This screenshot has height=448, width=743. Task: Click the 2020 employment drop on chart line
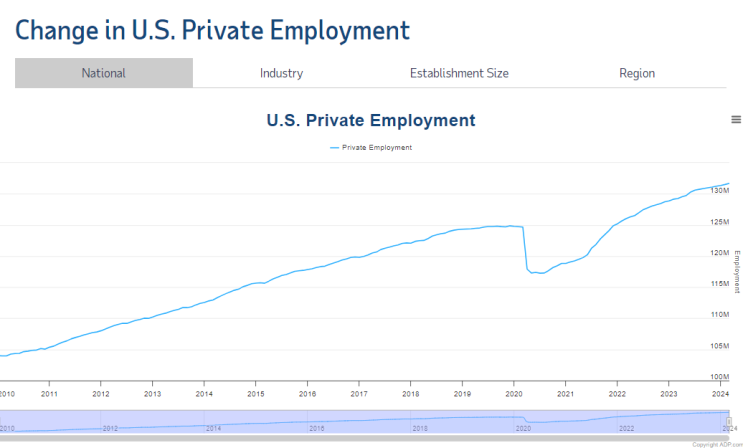tap(526, 250)
